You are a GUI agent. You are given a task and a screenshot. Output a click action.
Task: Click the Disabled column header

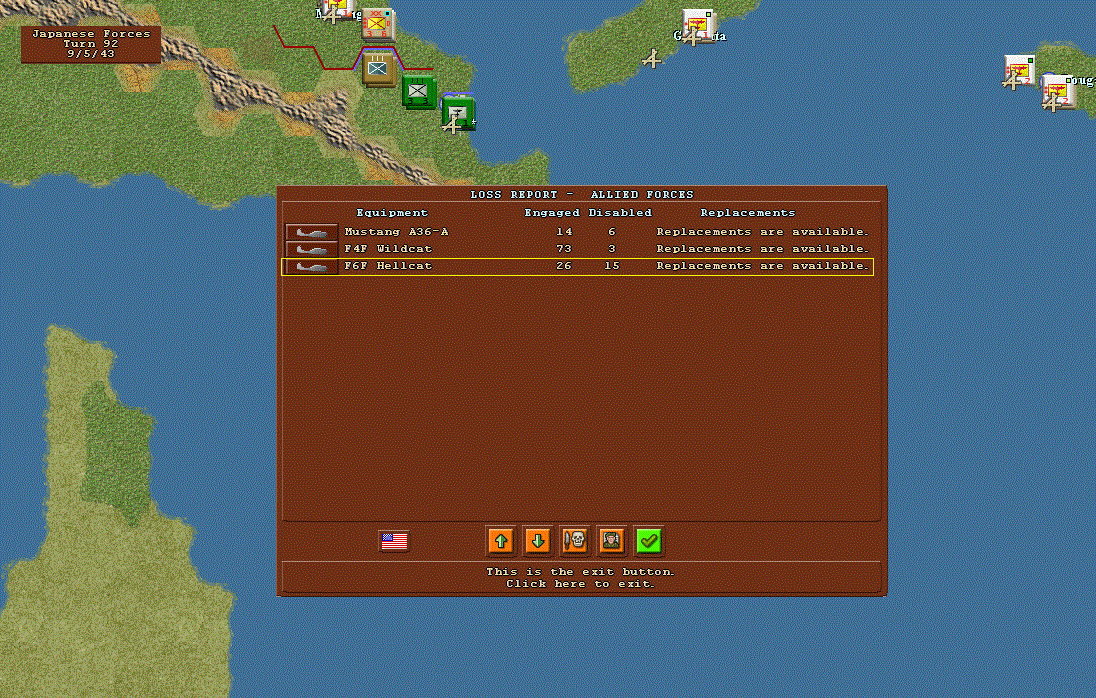(620, 213)
